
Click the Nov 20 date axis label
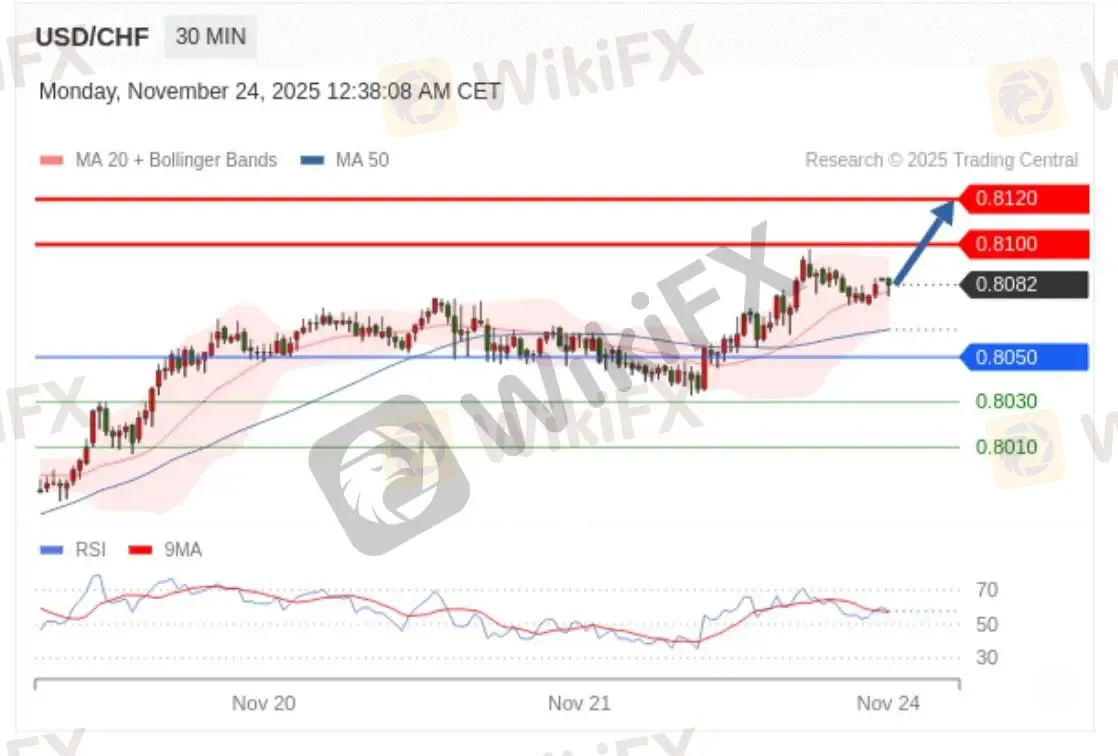tap(264, 703)
